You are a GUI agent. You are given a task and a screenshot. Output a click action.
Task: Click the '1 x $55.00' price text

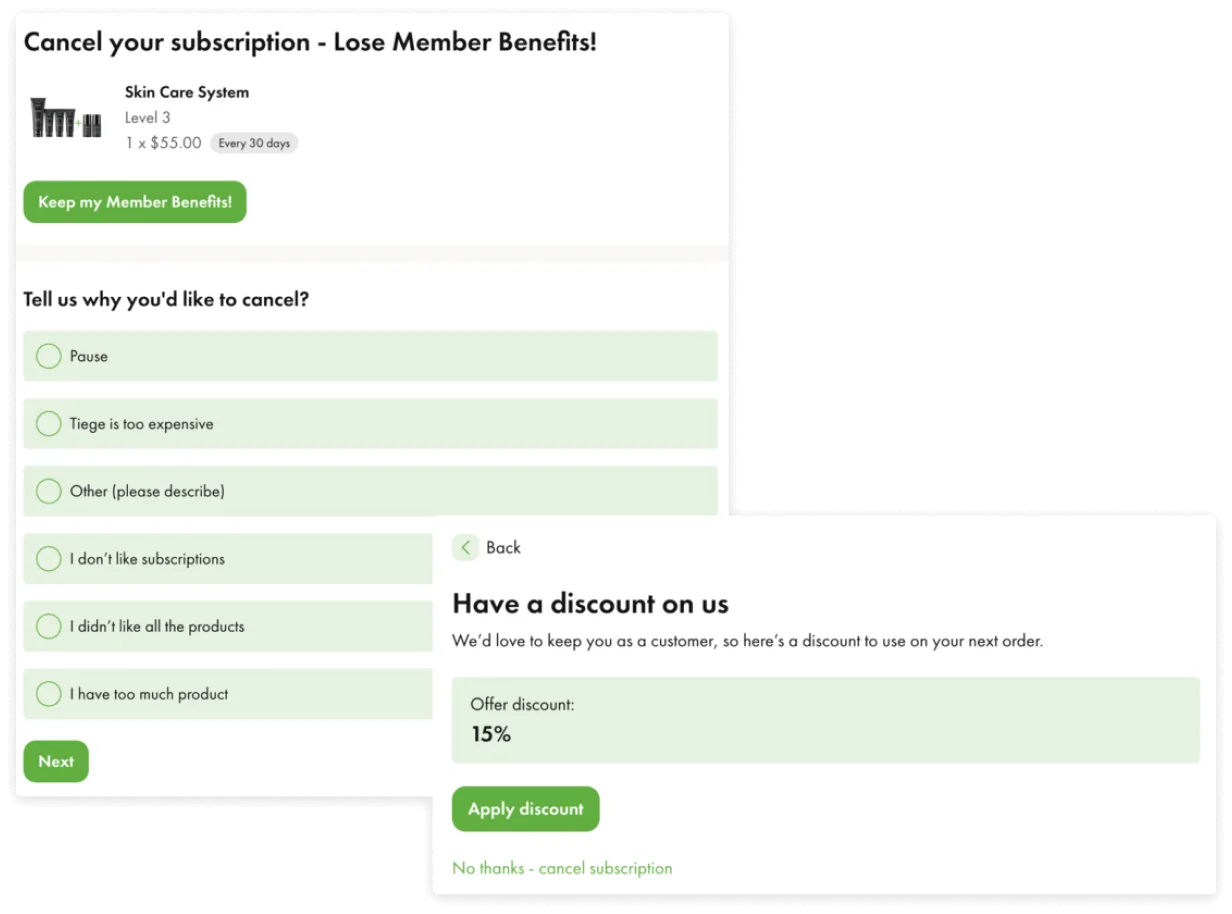coord(163,143)
